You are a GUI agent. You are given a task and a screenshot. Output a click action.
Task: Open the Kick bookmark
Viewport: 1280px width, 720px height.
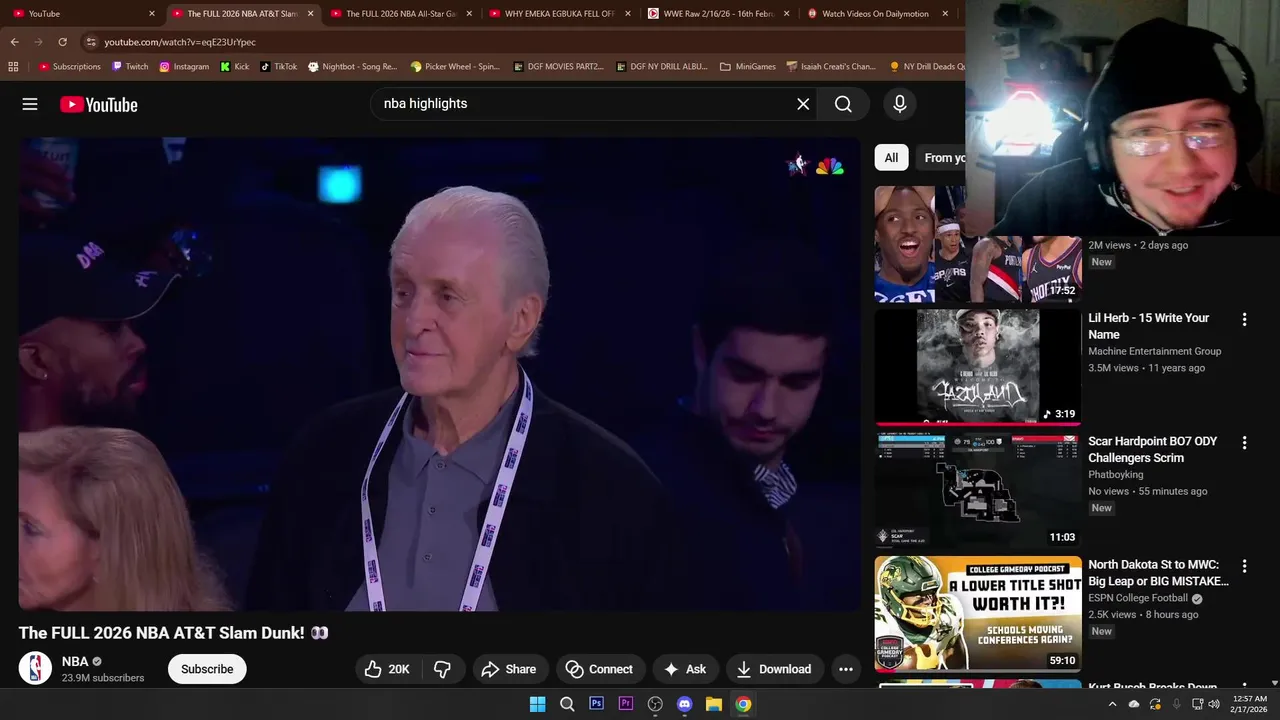[235, 67]
